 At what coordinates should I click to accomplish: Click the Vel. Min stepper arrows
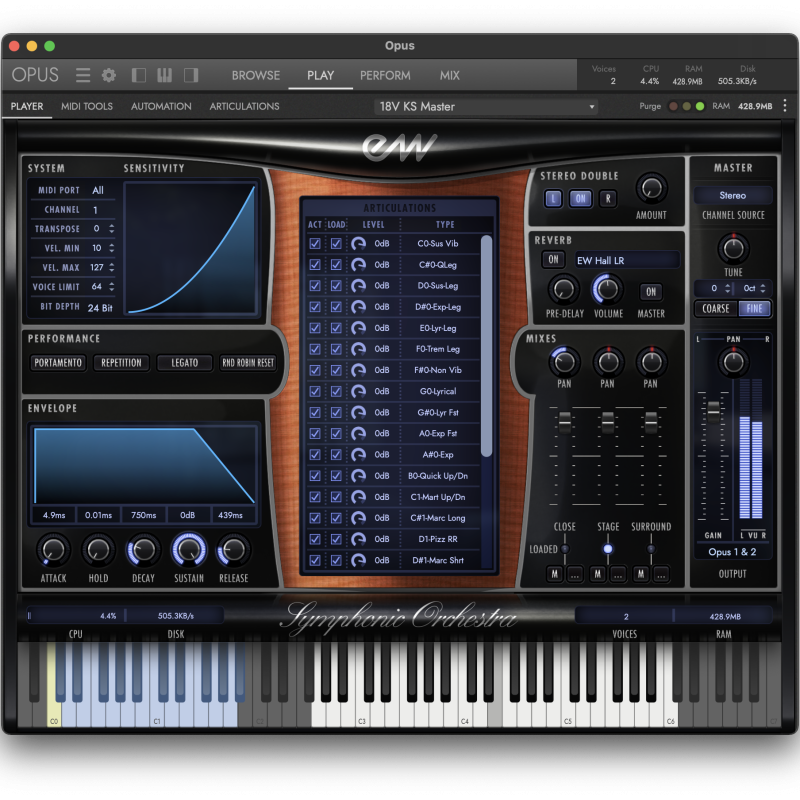coord(111,248)
